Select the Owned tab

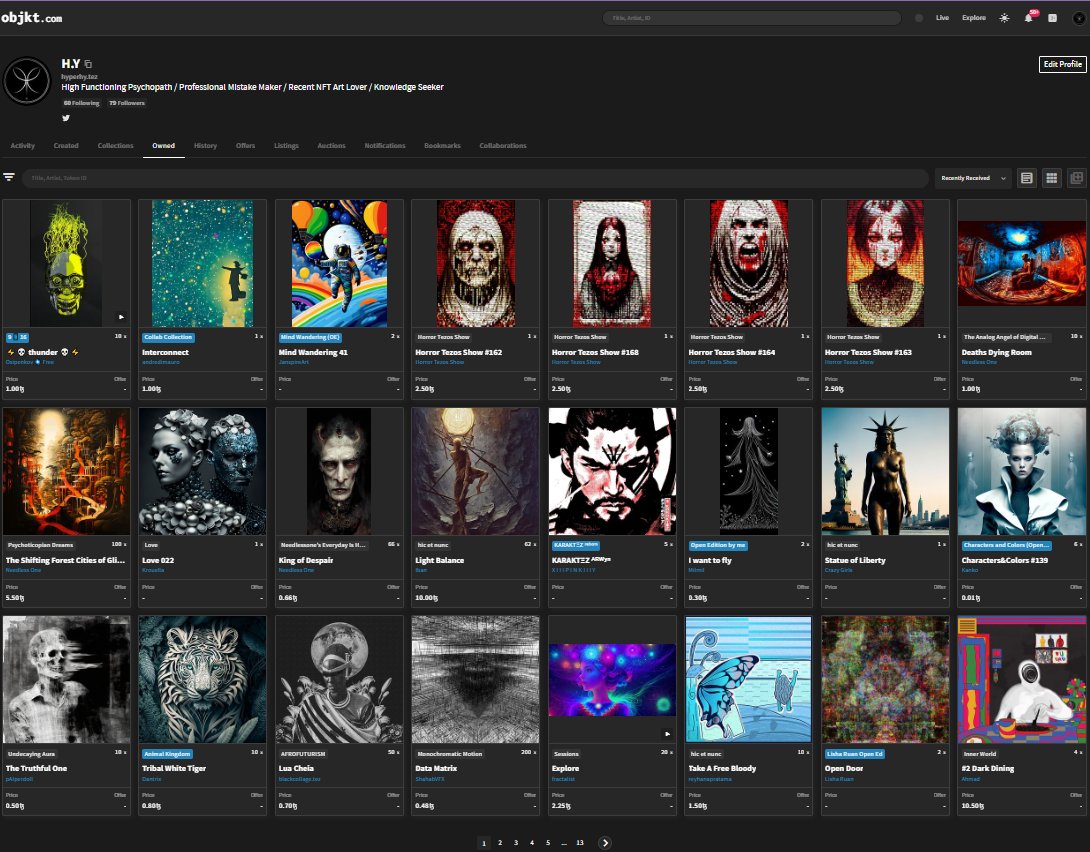[x=163, y=145]
